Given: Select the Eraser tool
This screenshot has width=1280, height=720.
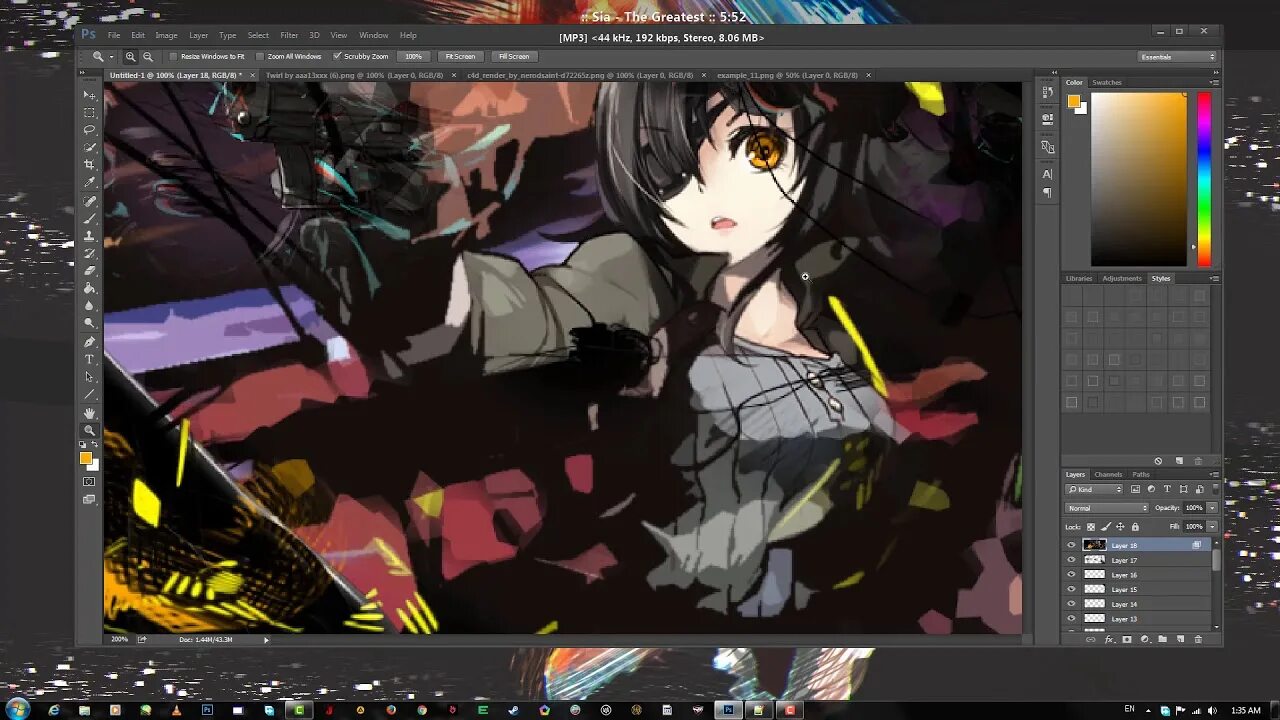Looking at the screenshot, I should 89,270.
